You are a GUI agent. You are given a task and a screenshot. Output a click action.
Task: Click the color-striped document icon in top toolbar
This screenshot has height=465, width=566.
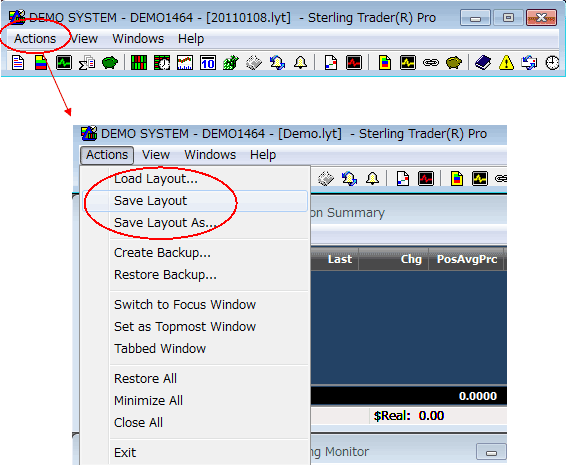click(x=41, y=63)
